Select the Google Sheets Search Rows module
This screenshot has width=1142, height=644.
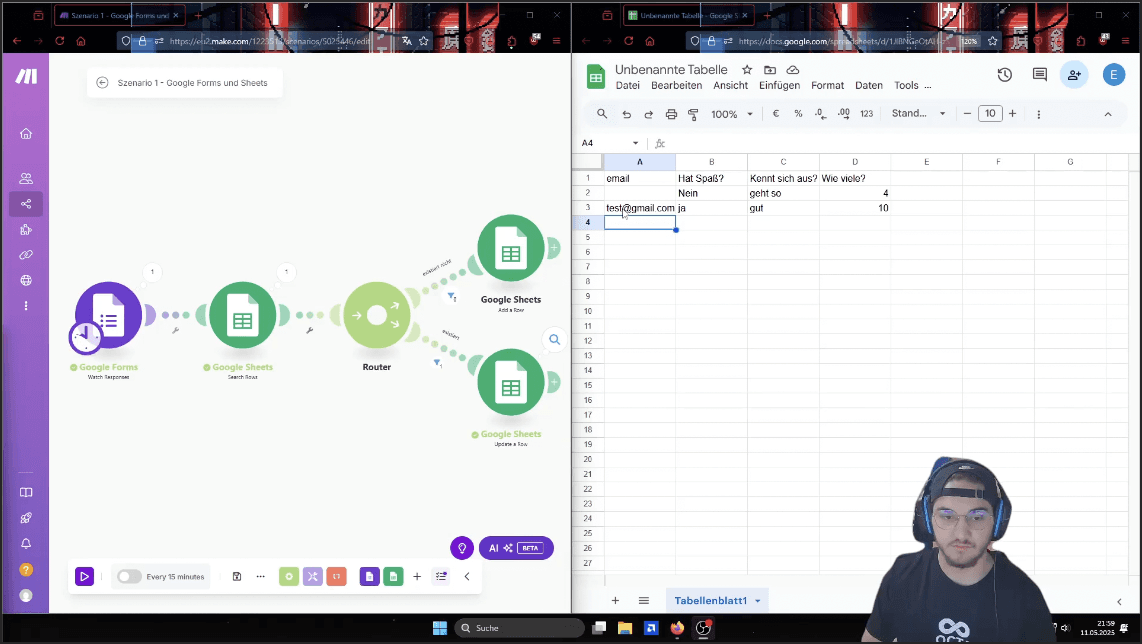[x=243, y=315]
